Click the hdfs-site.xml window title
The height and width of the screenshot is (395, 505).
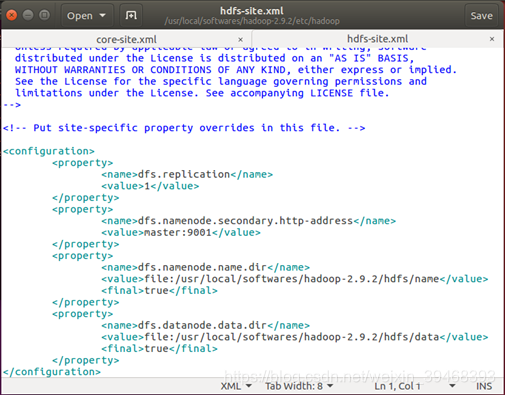[252, 11]
